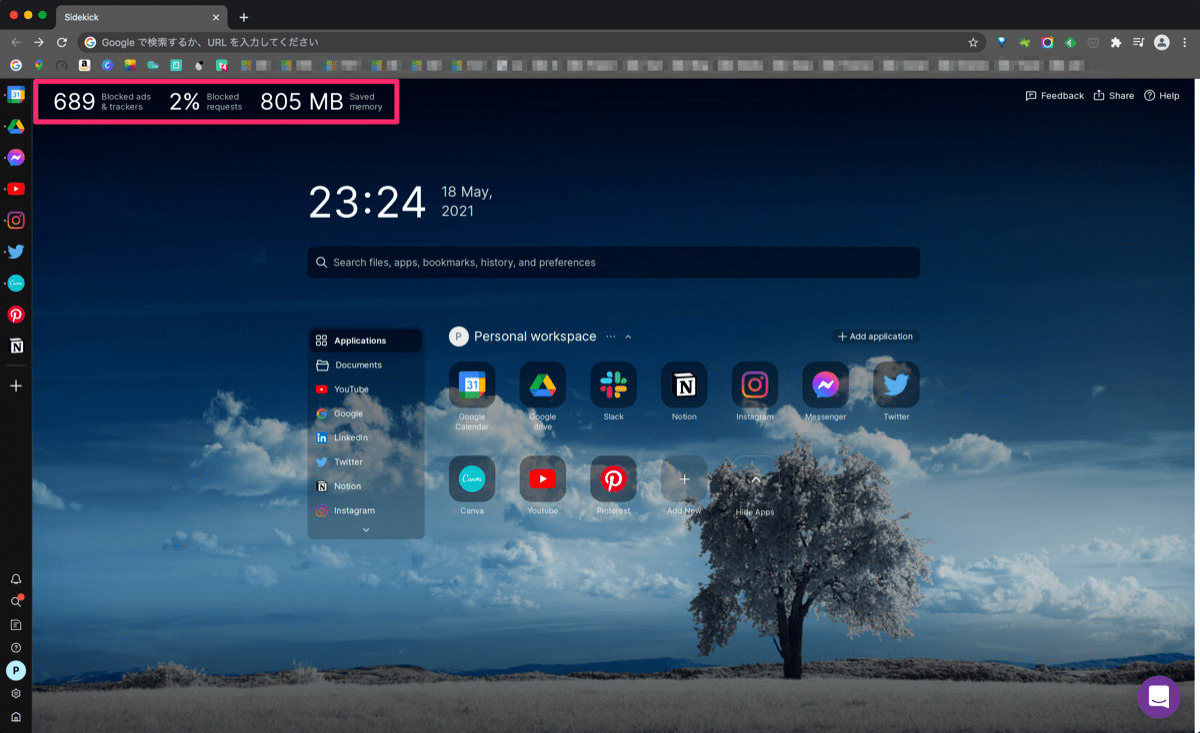
Task: Collapse the grid with Hide Apps
Action: click(x=755, y=480)
